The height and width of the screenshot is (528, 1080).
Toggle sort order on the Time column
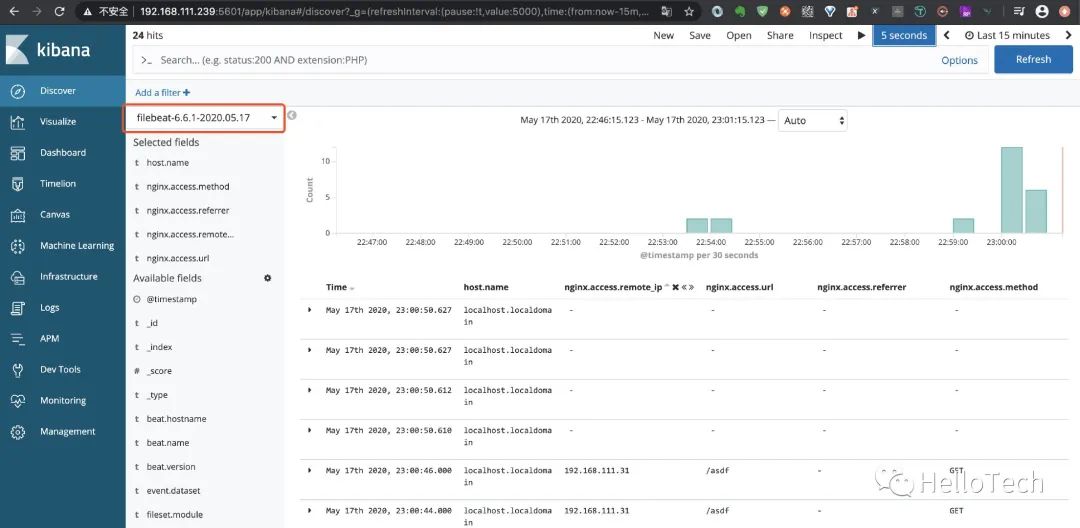351,288
